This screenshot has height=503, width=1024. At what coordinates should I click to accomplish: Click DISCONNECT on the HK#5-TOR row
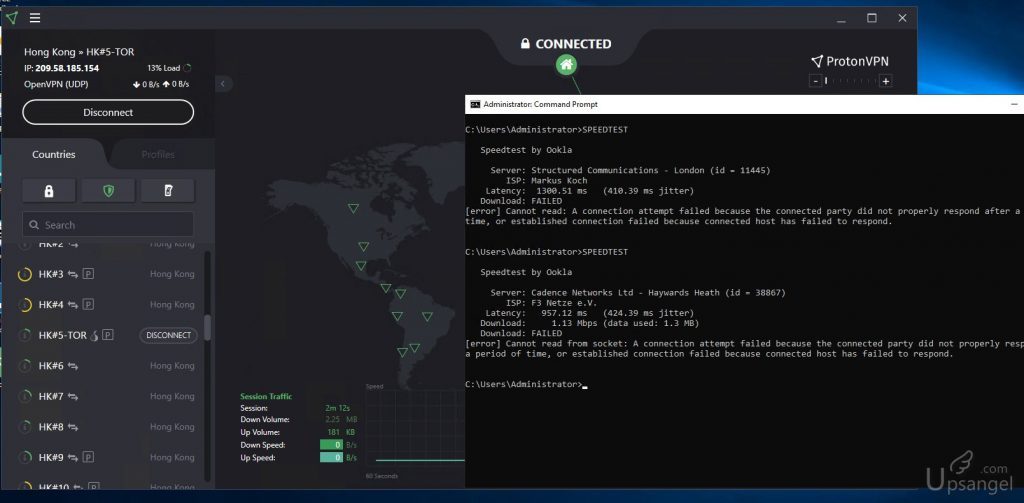point(168,335)
